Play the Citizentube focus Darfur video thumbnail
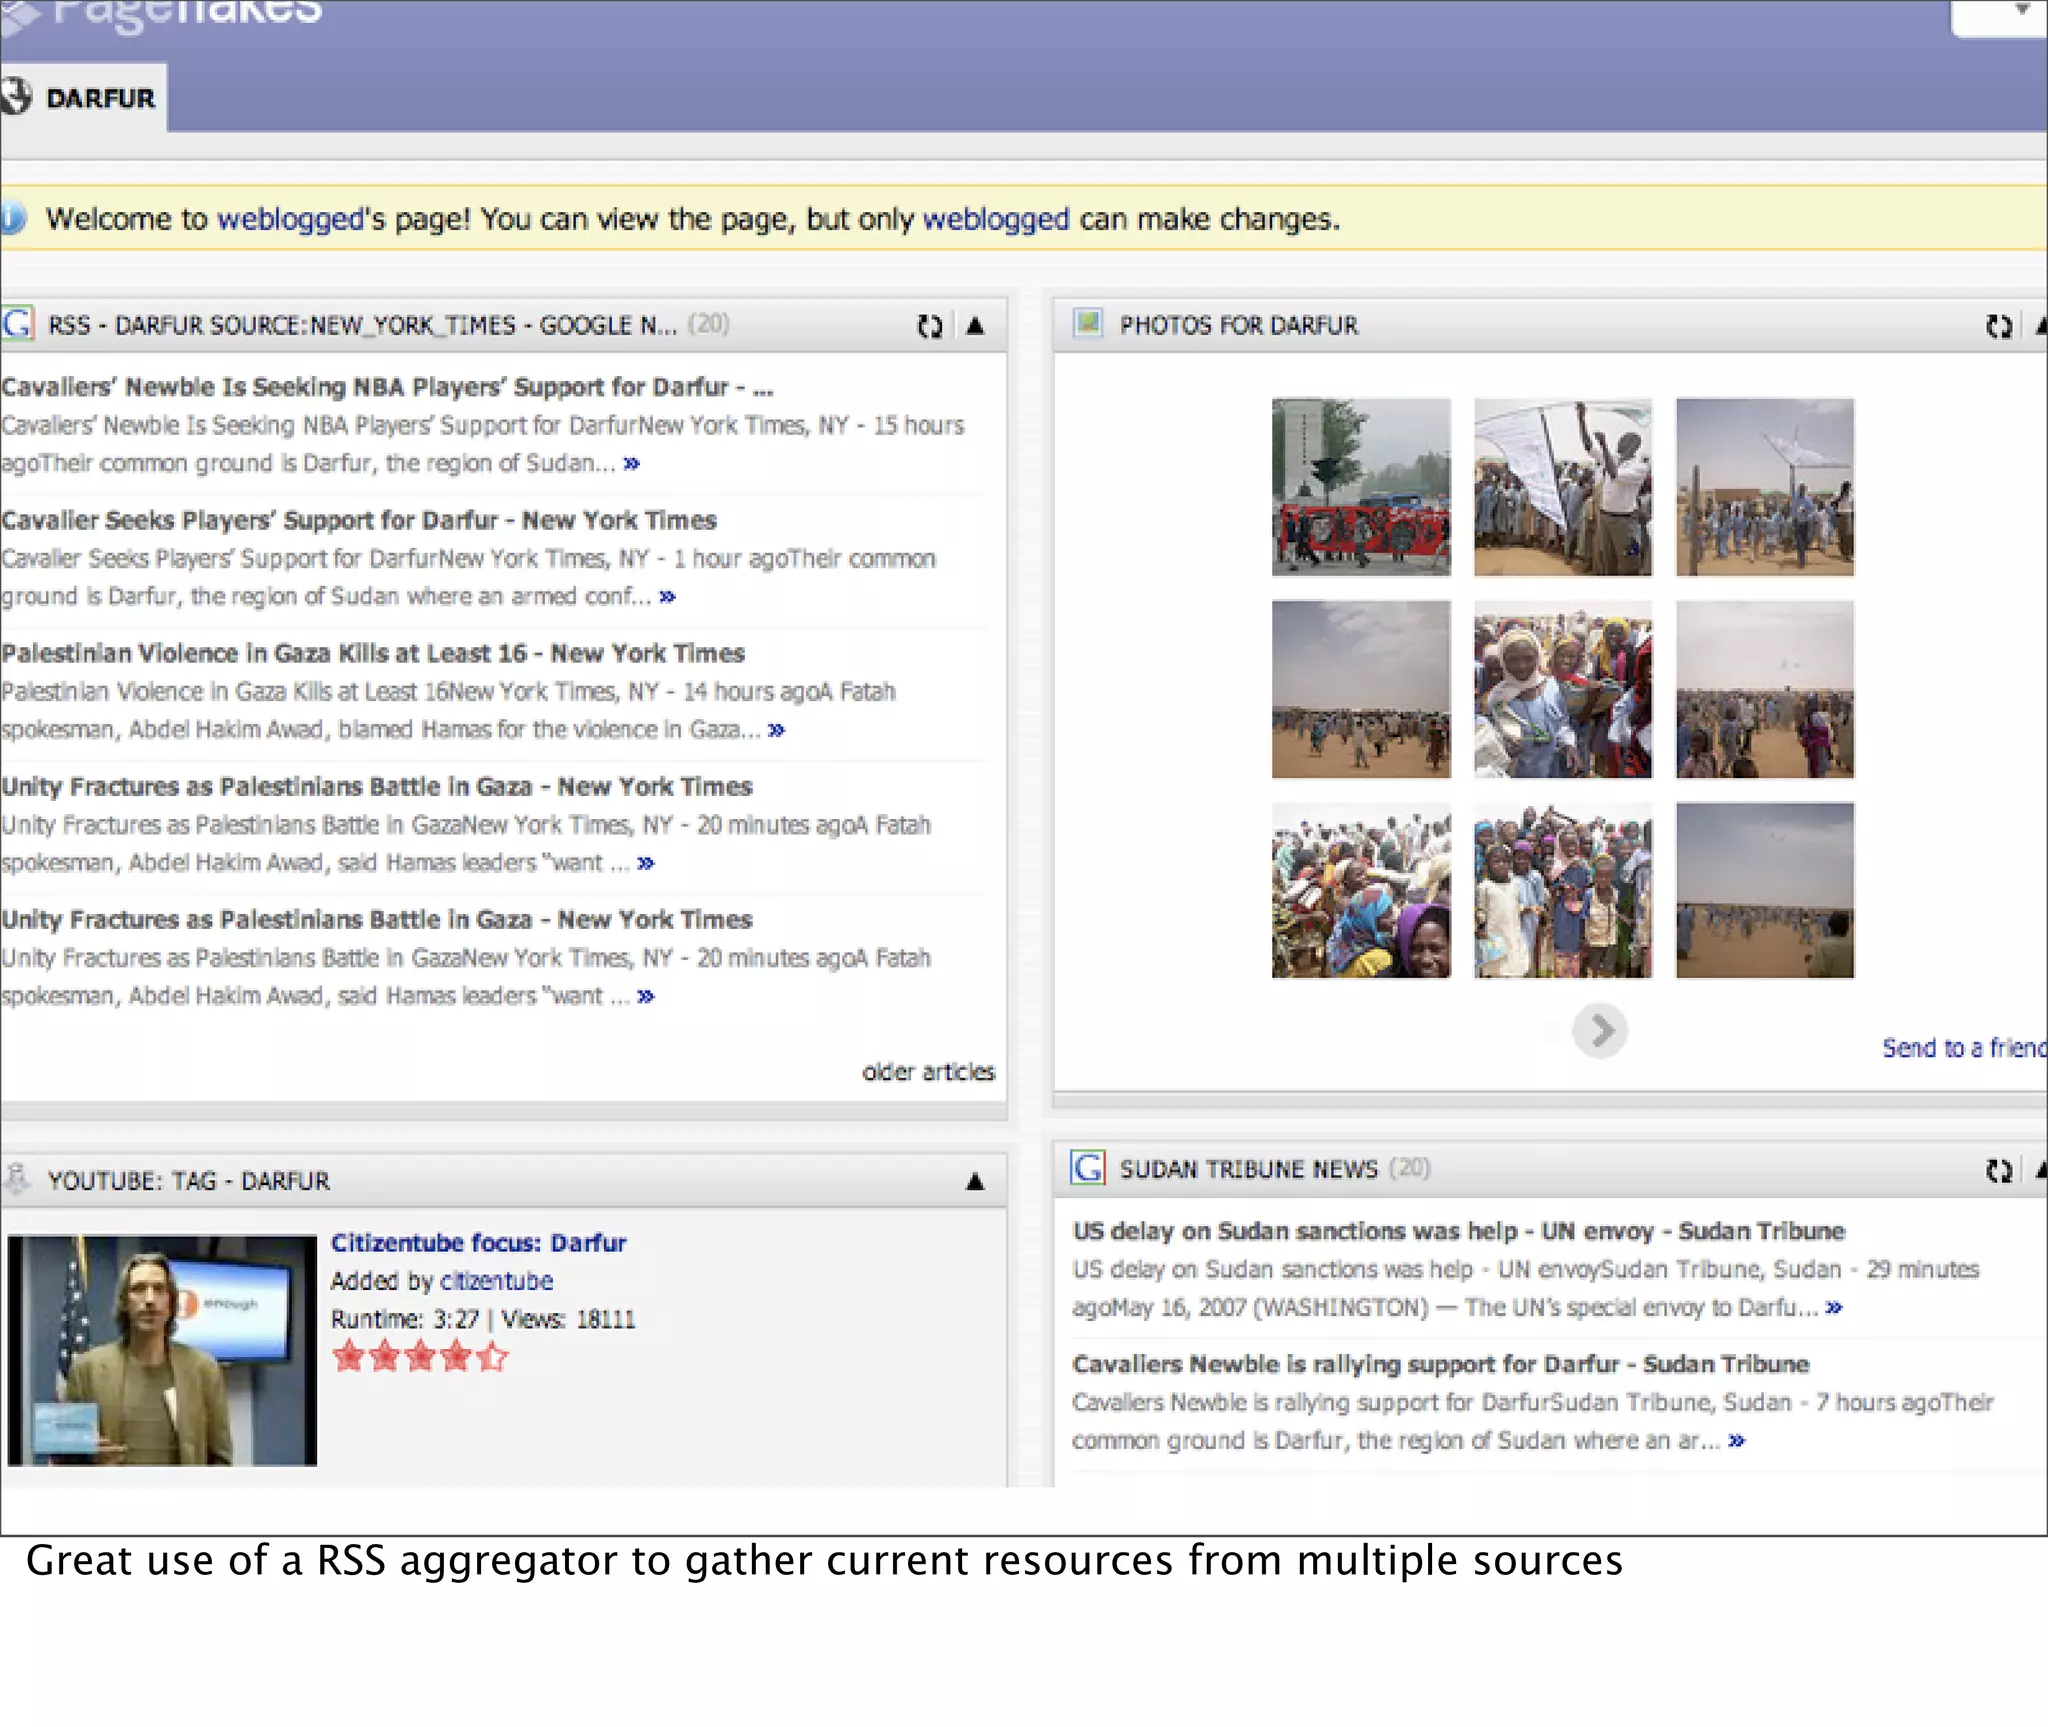2048x1727 pixels. coord(162,1350)
